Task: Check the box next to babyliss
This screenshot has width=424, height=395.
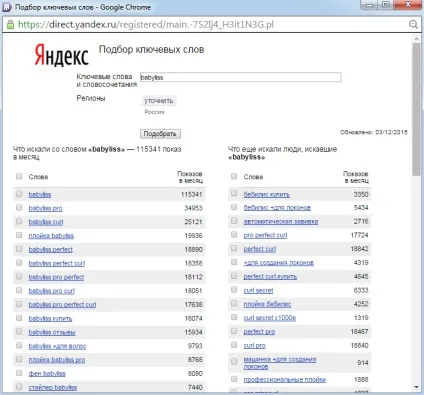Action: coord(19,194)
